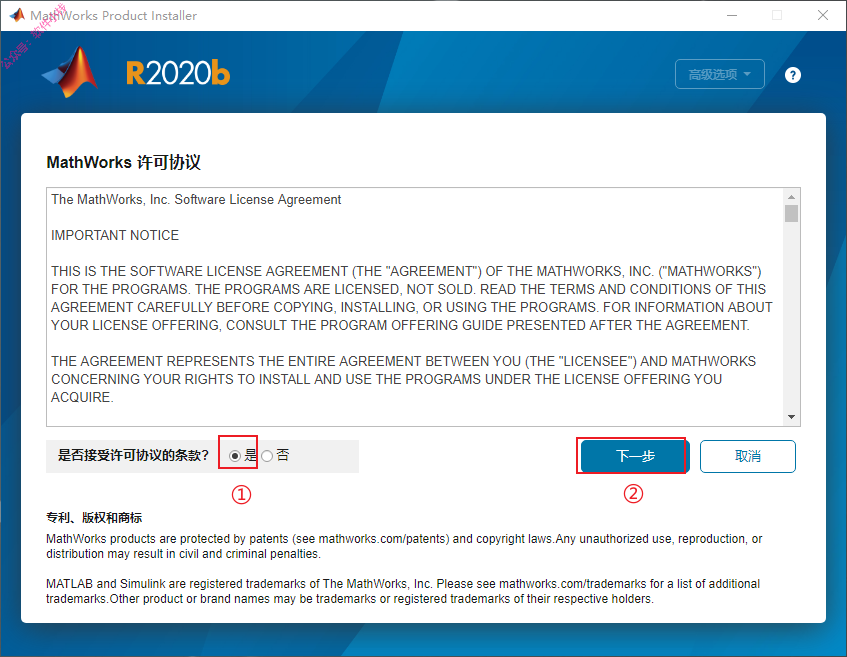This screenshot has width=847, height=657.
Task: Click the license scrollbar up arrow
Action: 791,197
